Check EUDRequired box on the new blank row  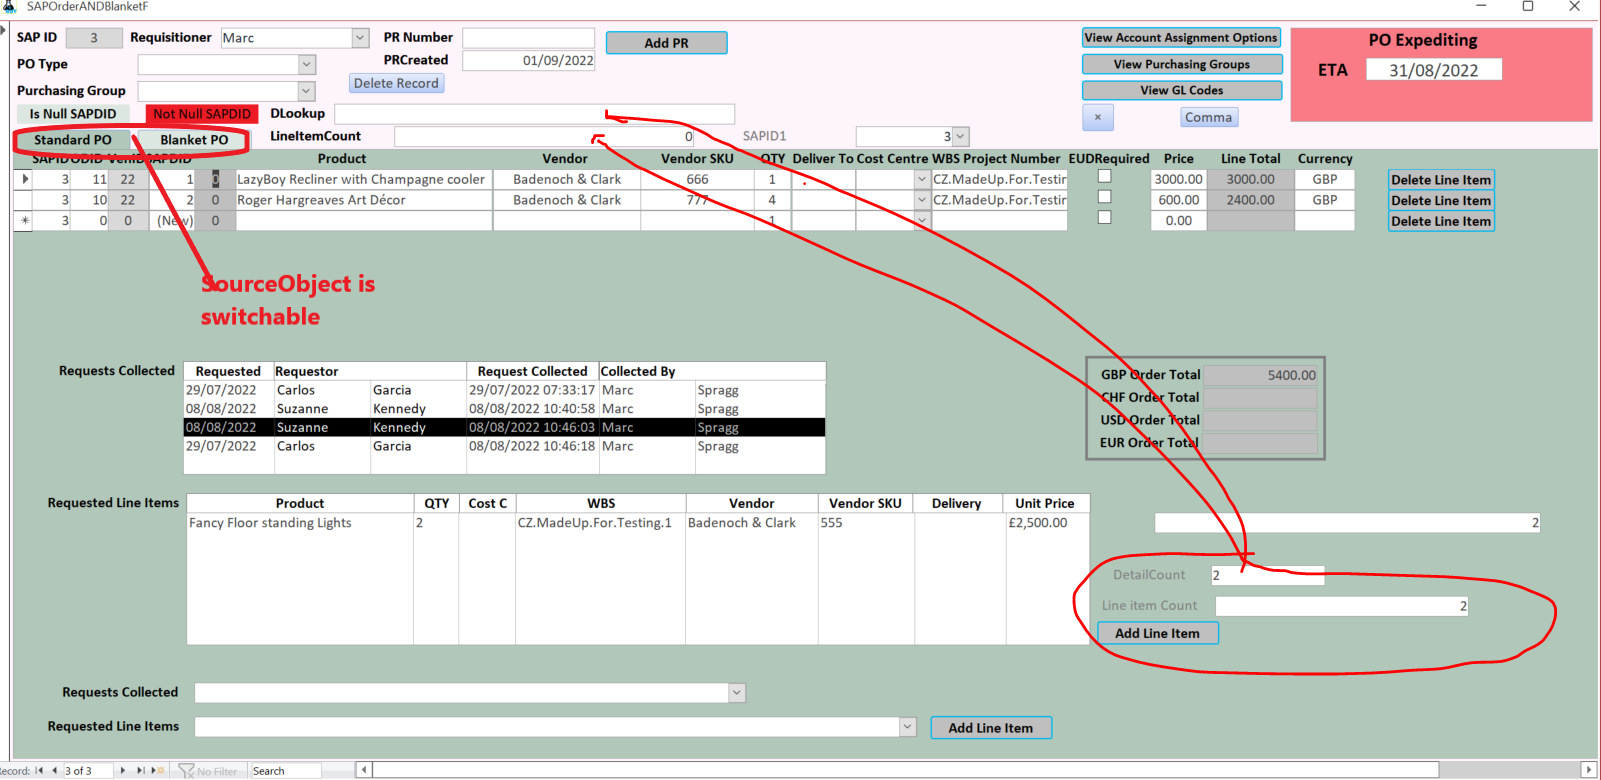(x=1104, y=217)
